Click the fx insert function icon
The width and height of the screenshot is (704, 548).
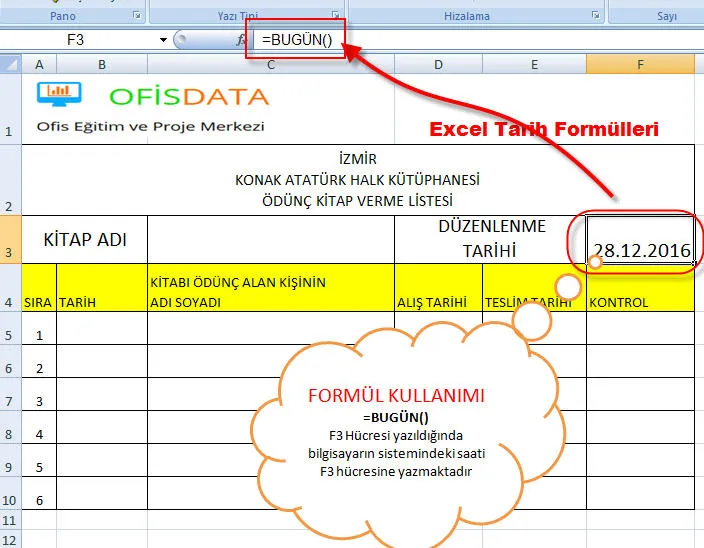click(240, 40)
